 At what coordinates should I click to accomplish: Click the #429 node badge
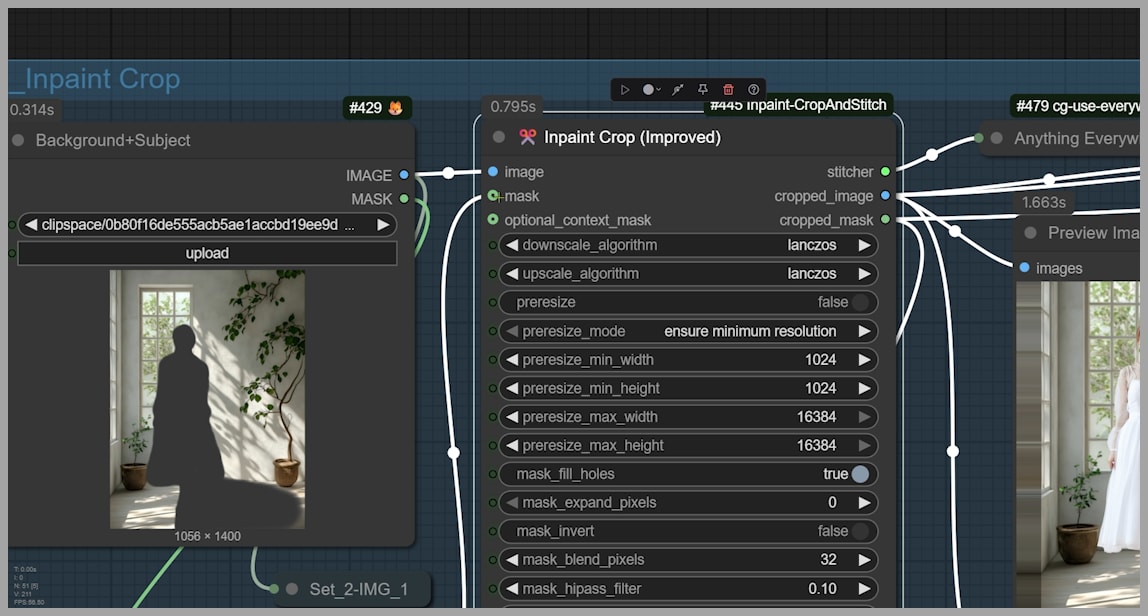coord(377,108)
